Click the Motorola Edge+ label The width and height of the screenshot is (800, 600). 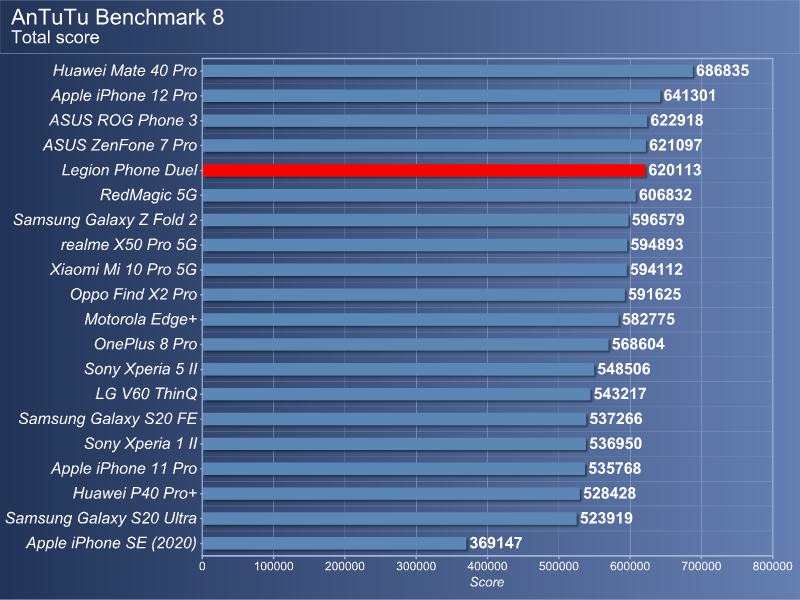click(x=141, y=319)
